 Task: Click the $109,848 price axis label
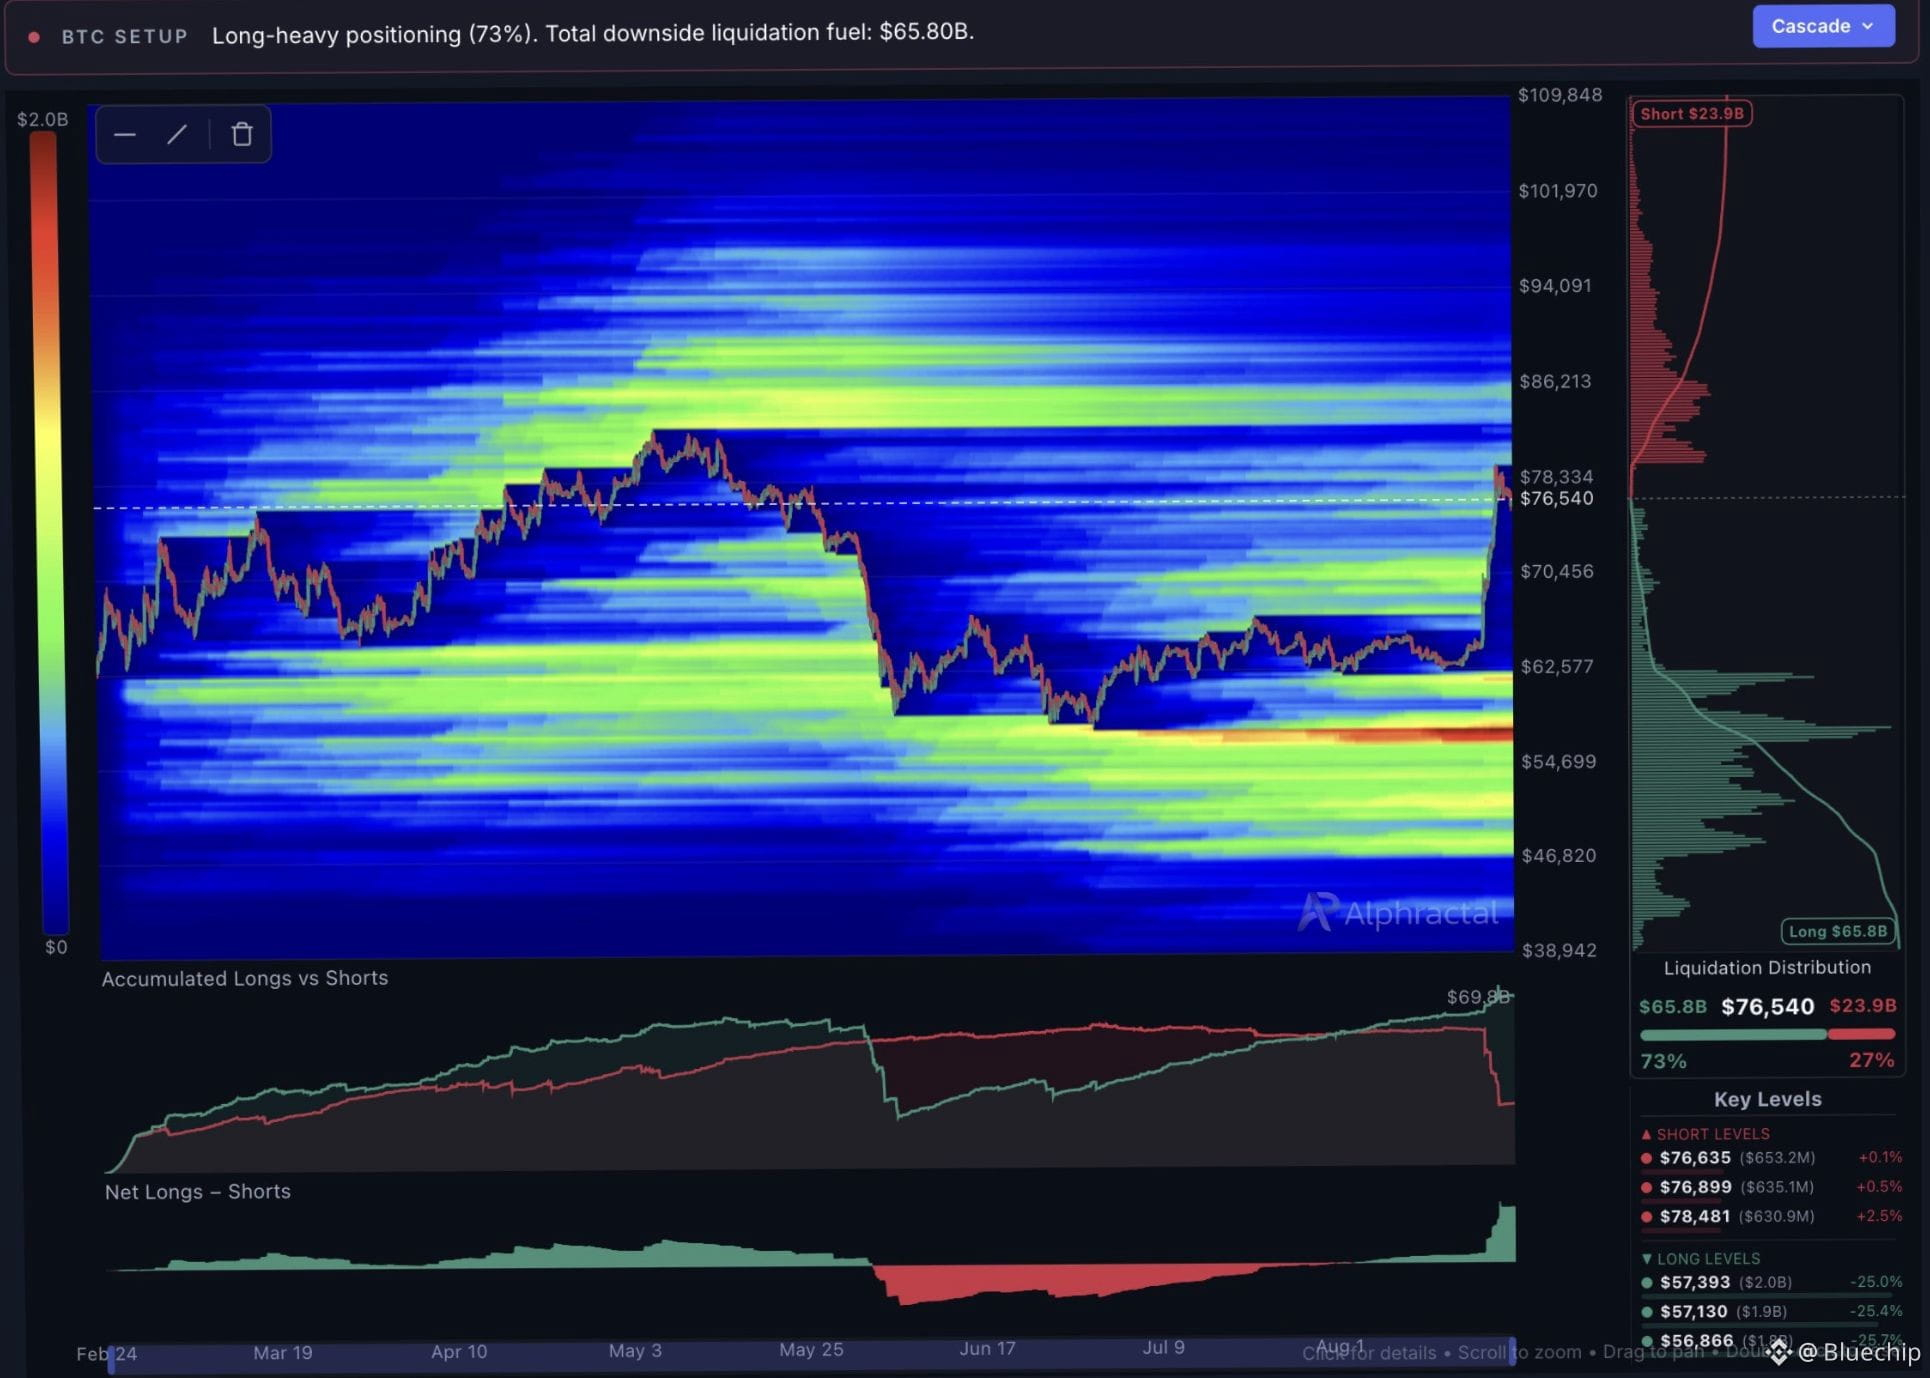click(1560, 95)
